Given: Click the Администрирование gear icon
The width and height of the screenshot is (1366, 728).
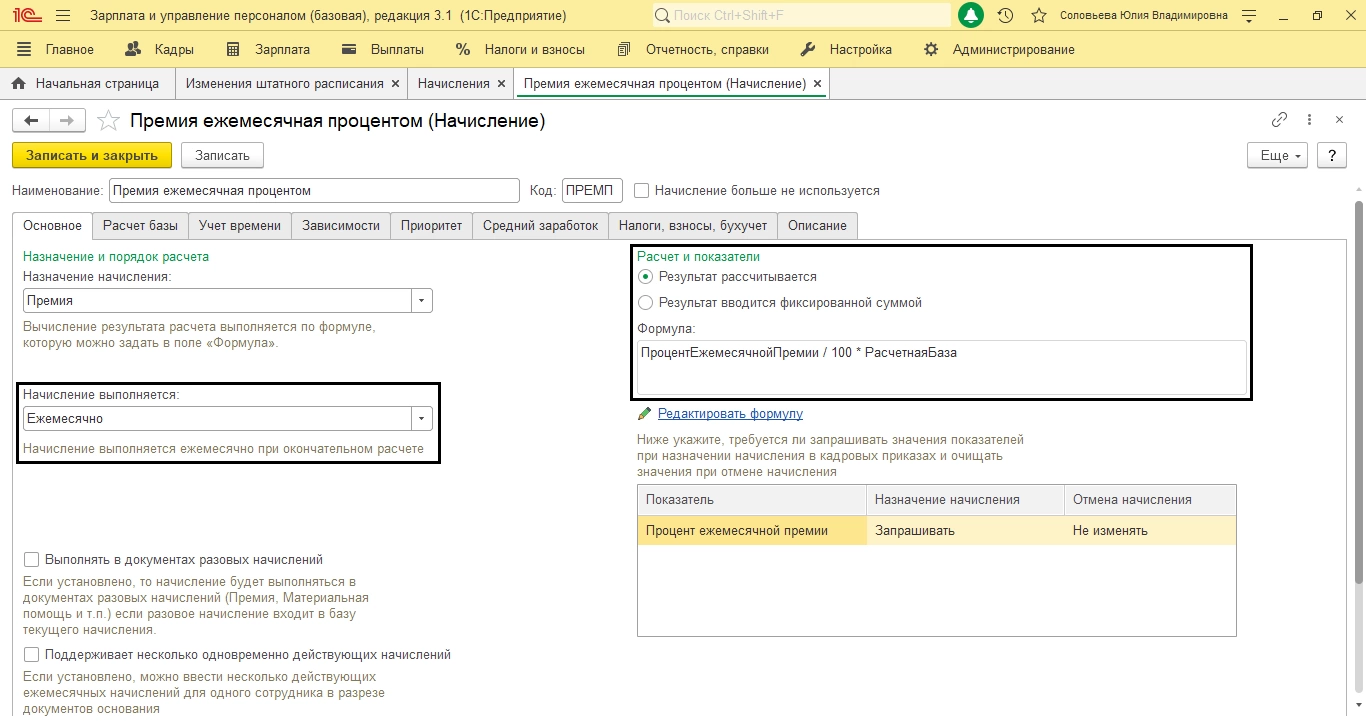Looking at the screenshot, I should (931, 49).
